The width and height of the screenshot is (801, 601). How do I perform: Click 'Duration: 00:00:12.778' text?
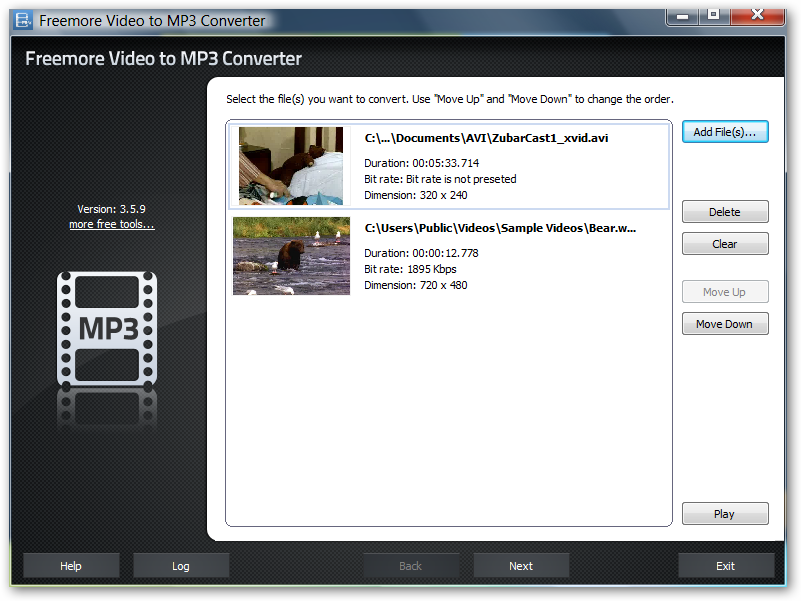421,253
